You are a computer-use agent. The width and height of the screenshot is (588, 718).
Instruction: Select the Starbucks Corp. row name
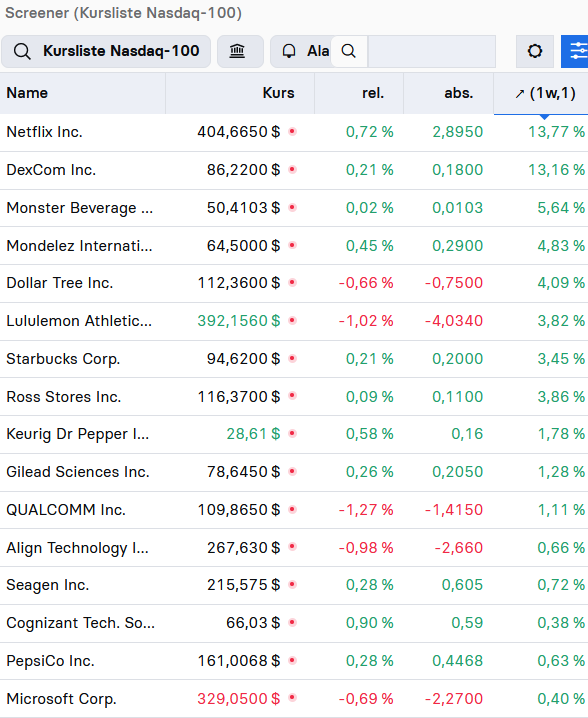pyautogui.click(x=63, y=359)
